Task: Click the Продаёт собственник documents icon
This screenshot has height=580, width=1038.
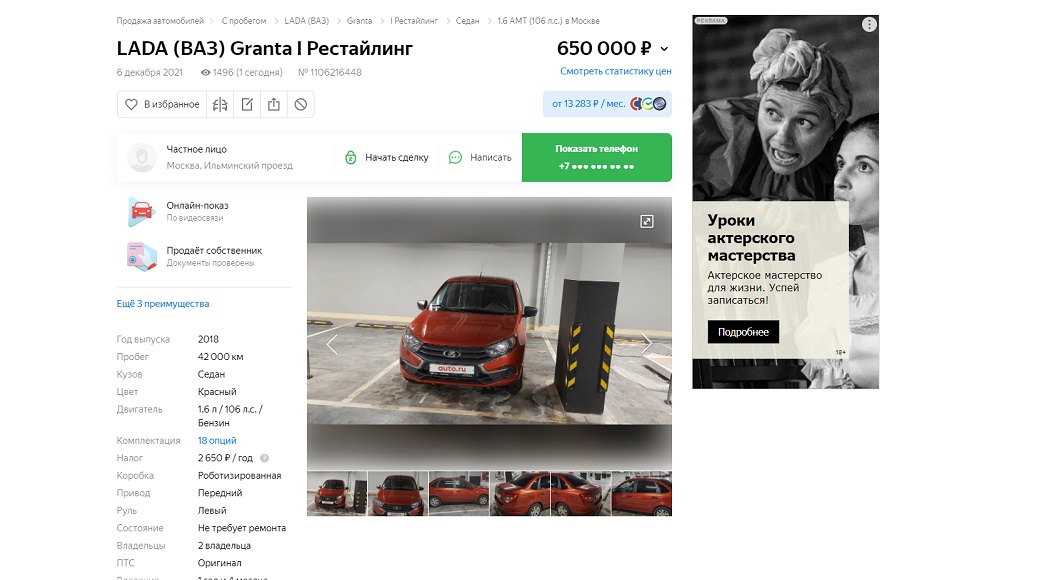Action: pos(142,257)
